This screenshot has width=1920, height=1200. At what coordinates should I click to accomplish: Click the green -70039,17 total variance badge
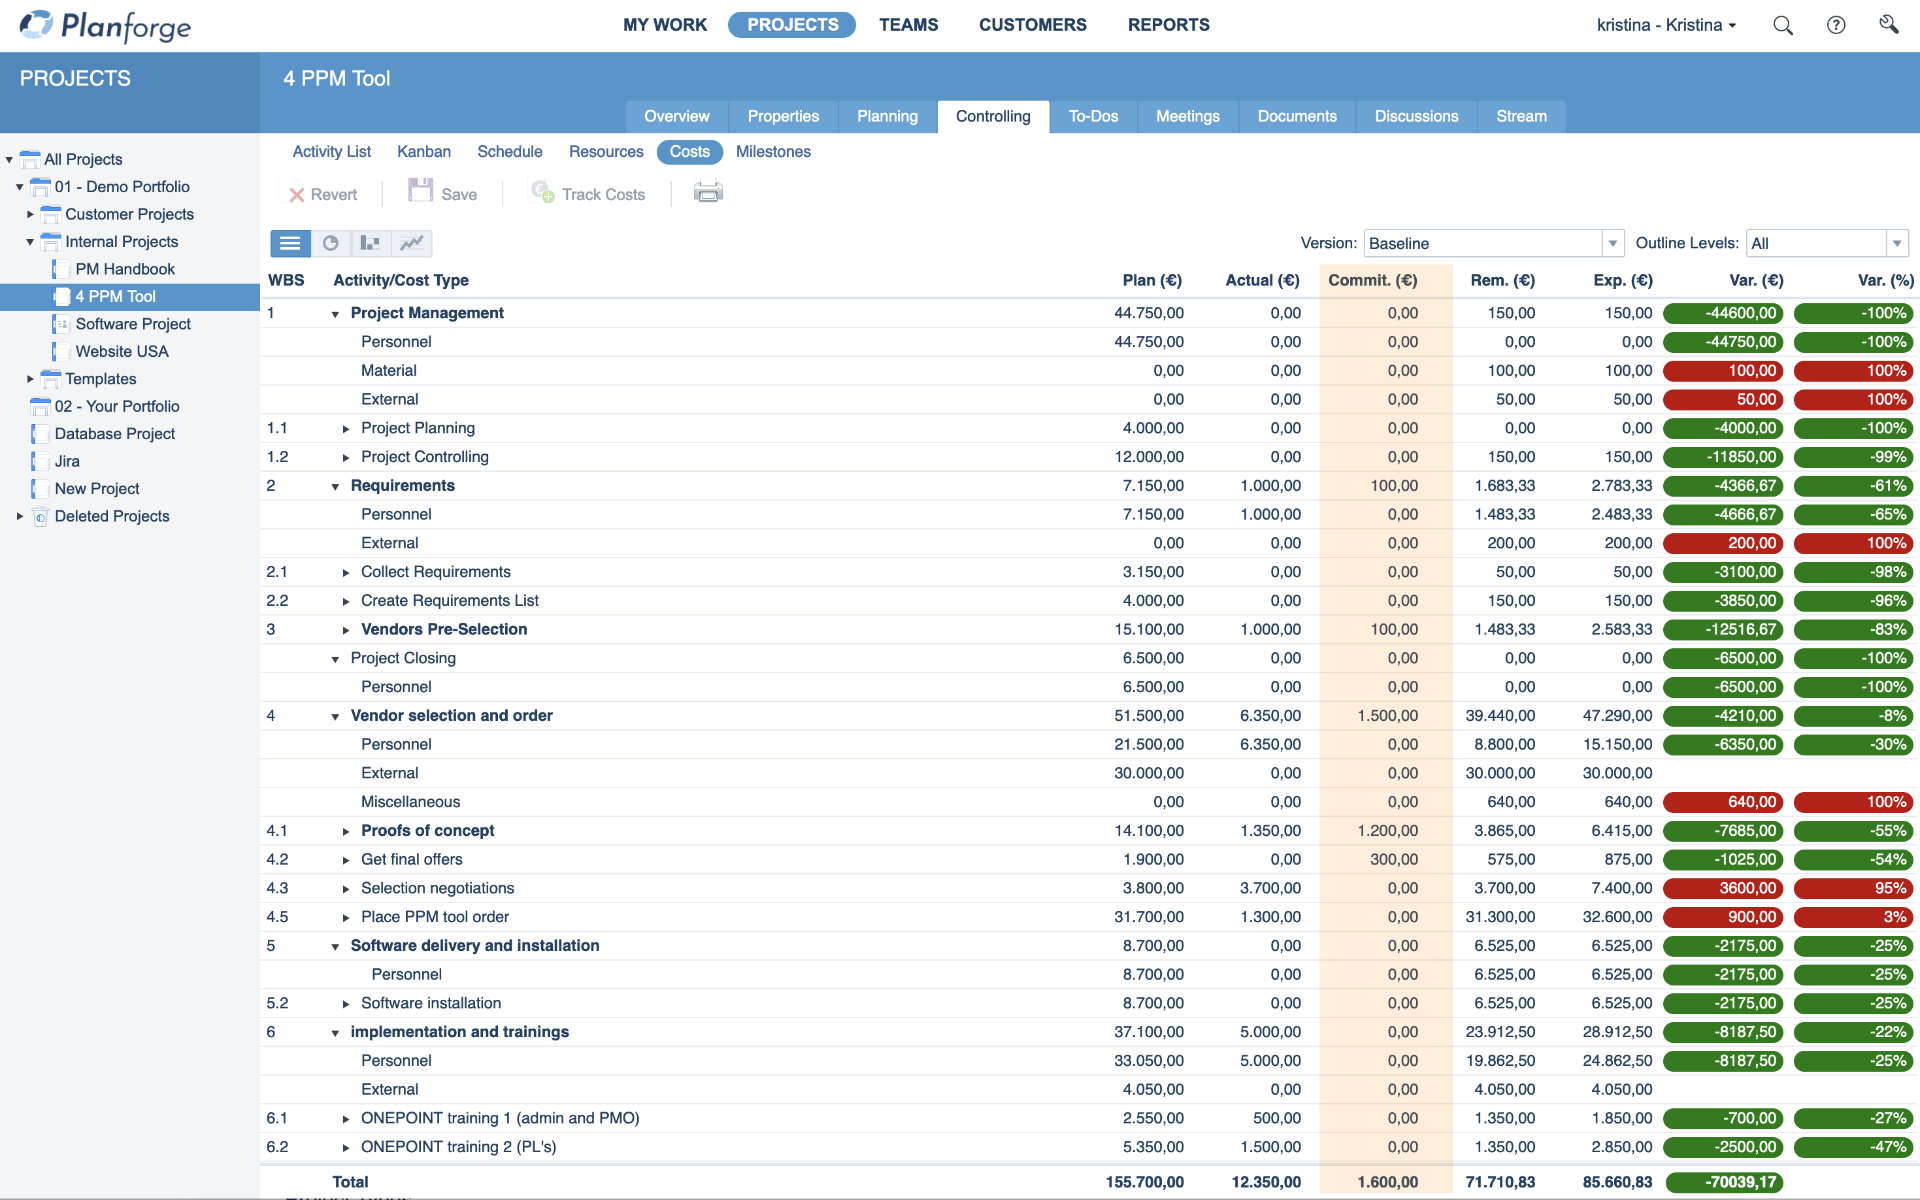(1723, 1182)
